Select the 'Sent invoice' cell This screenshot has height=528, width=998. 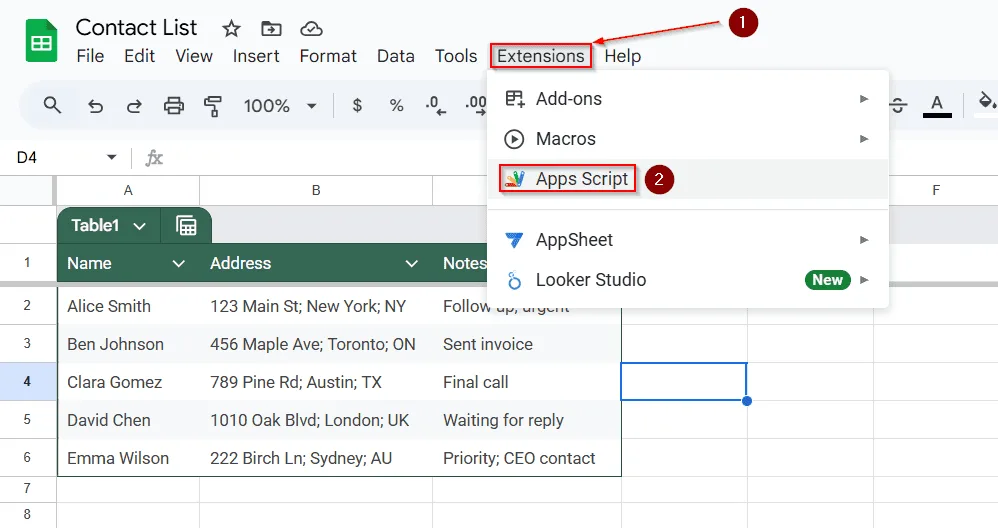(x=526, y=344)
